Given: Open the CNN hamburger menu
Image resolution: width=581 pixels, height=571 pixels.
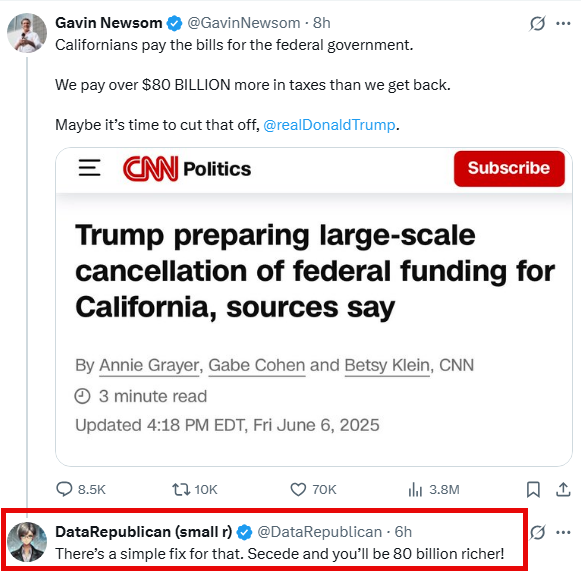Looking at the screenshot, I should pos(89,167).
